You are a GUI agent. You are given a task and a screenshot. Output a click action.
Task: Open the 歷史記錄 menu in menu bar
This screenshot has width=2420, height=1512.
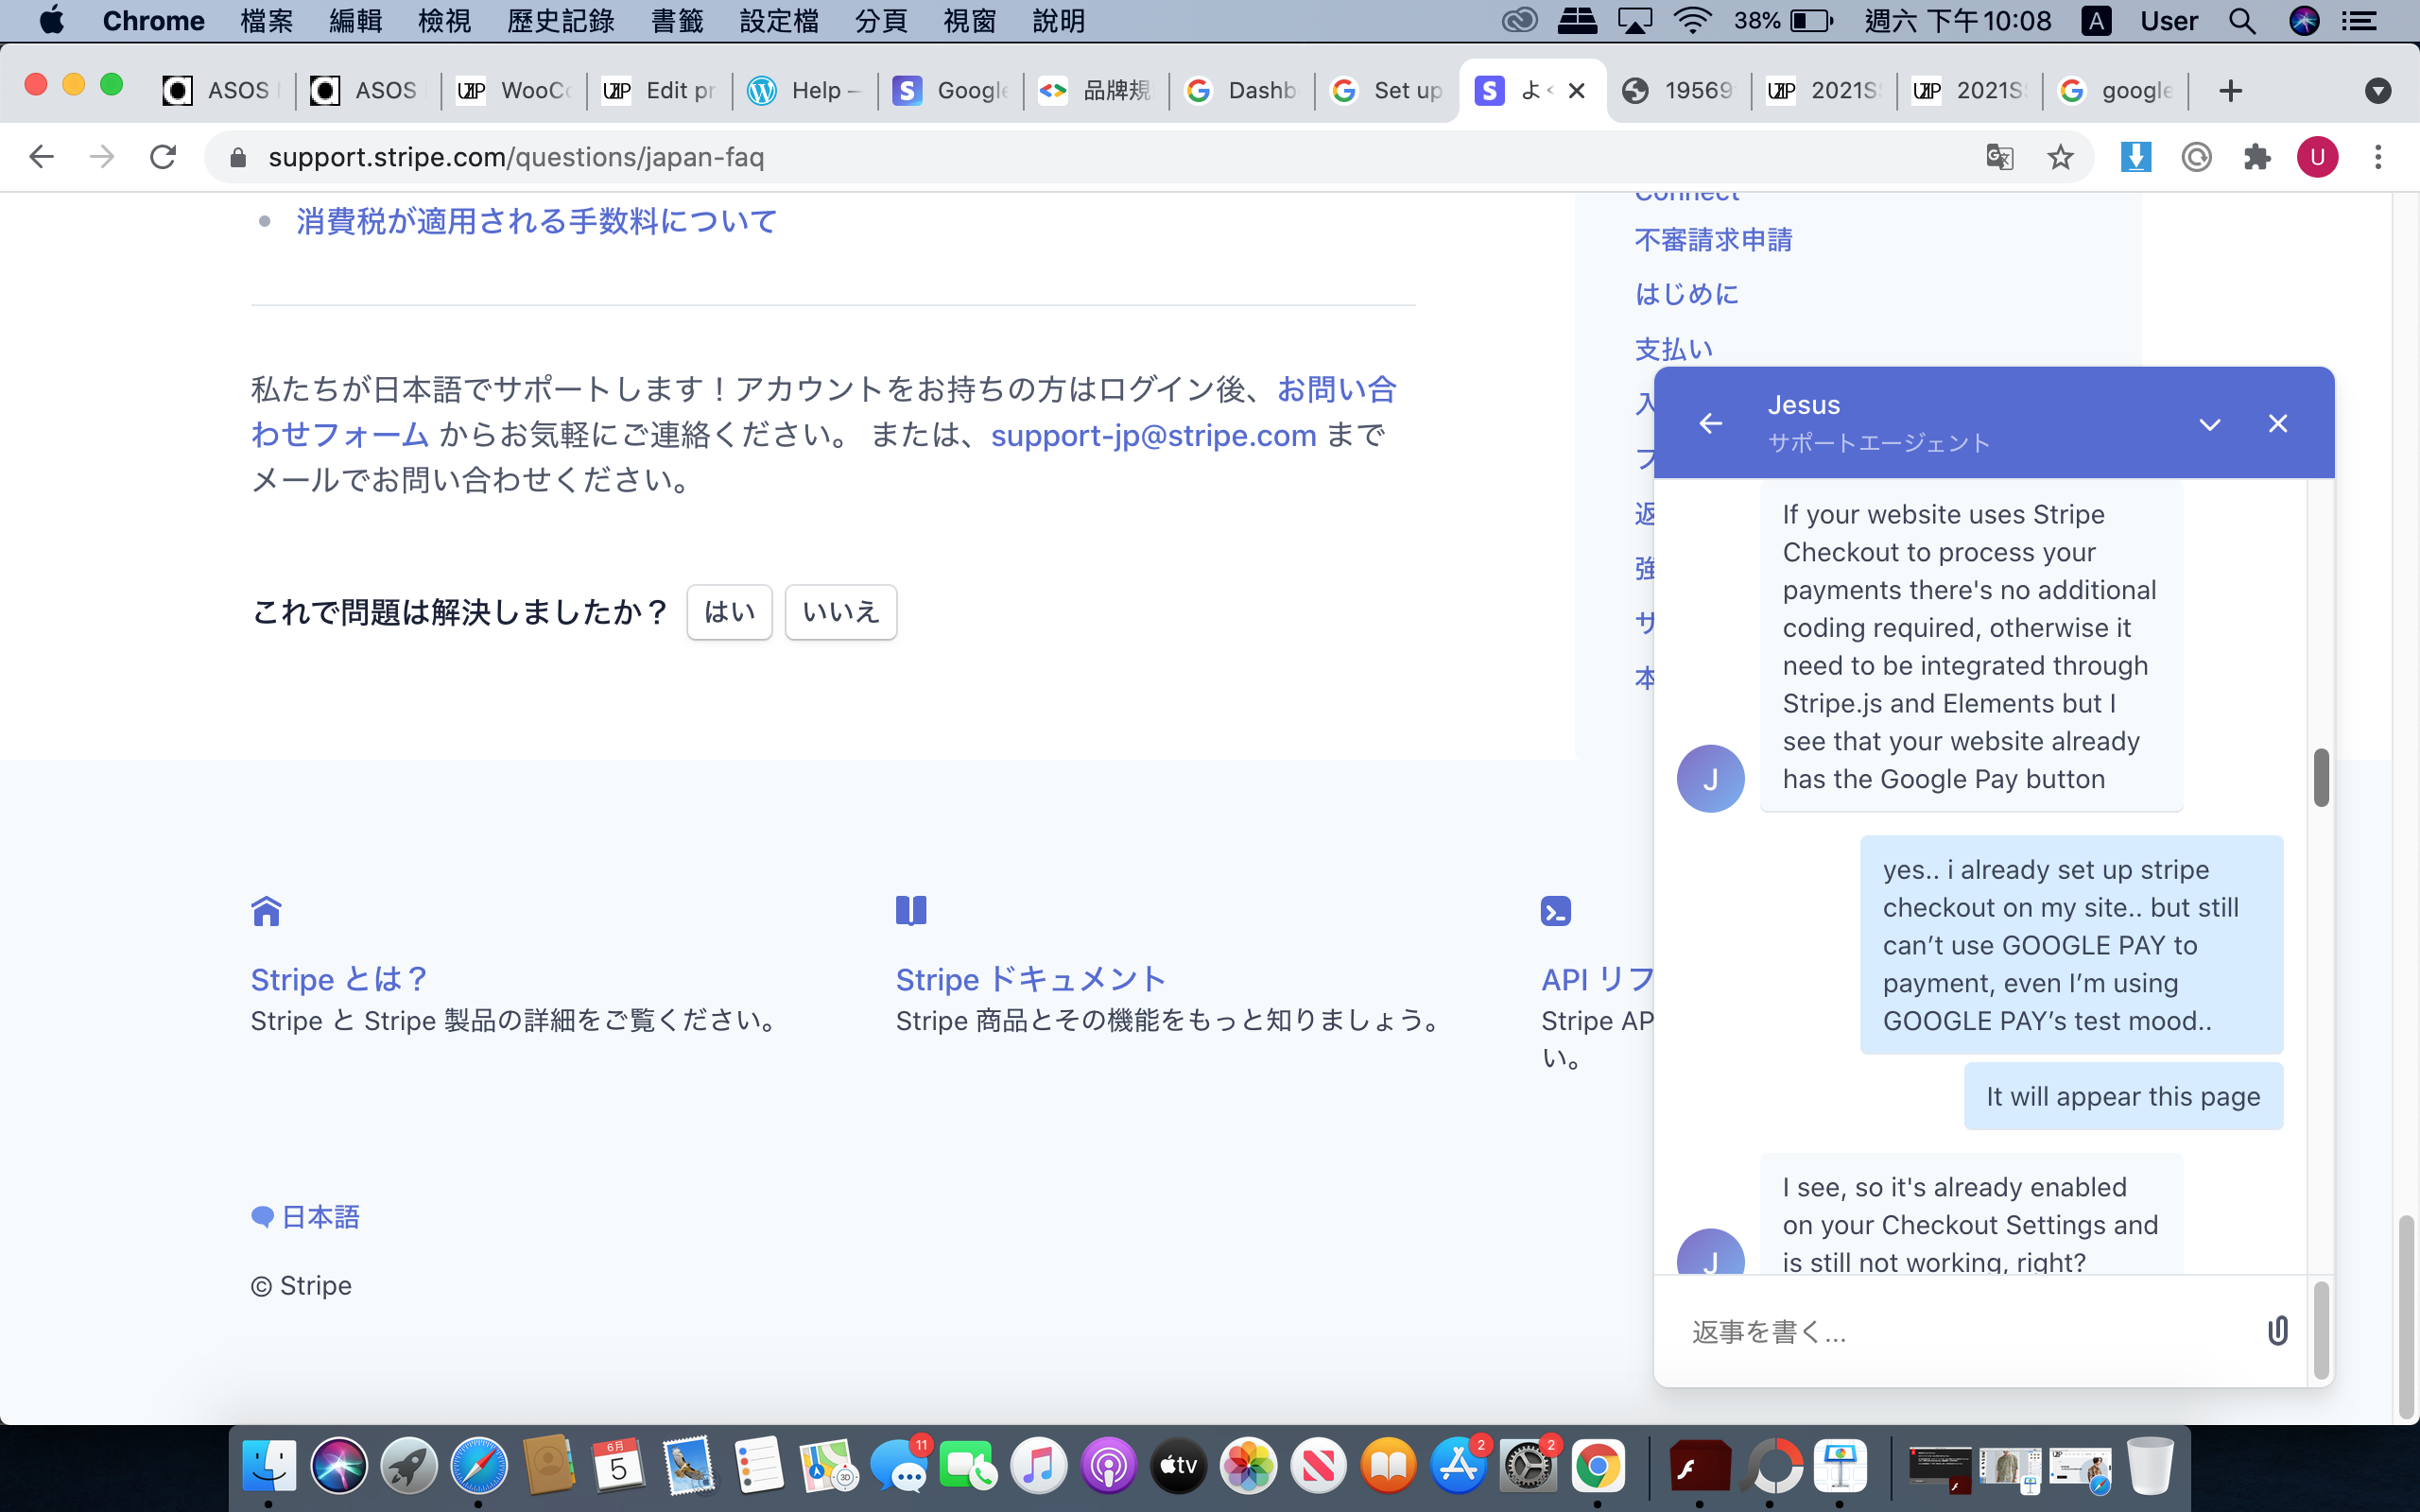(x=560, y=21)
